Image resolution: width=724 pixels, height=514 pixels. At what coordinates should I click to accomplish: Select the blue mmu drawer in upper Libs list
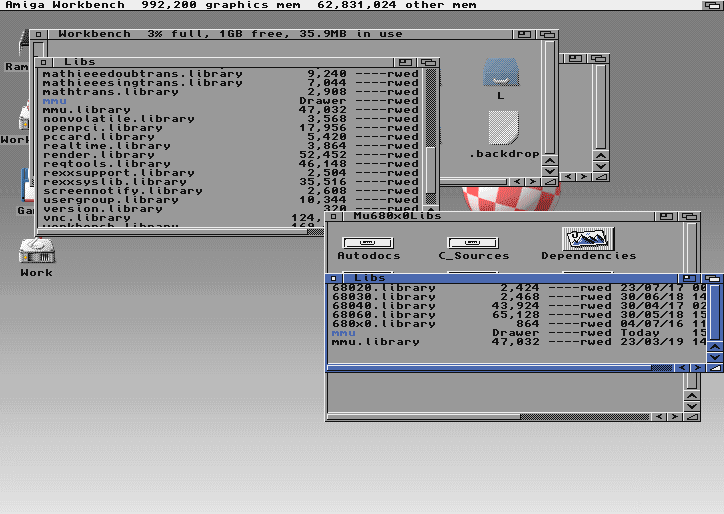tap(54, 101)
